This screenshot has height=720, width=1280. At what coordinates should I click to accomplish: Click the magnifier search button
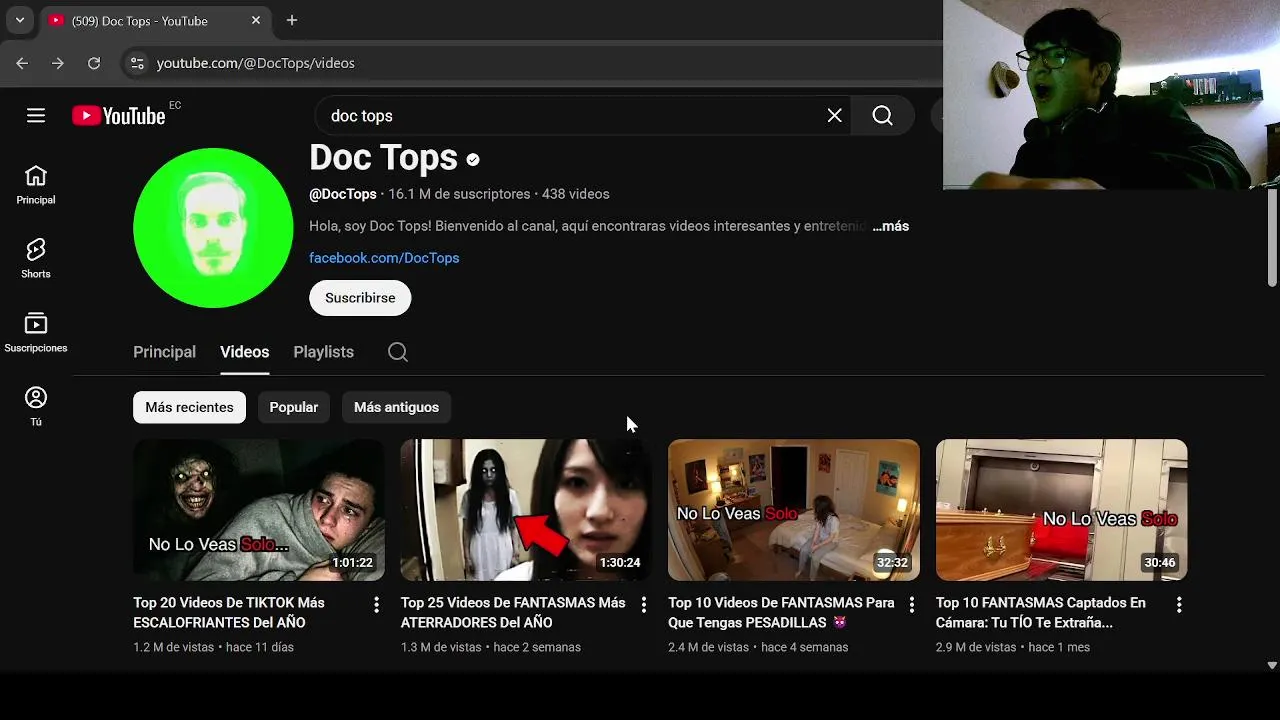(x=882, y=116)
